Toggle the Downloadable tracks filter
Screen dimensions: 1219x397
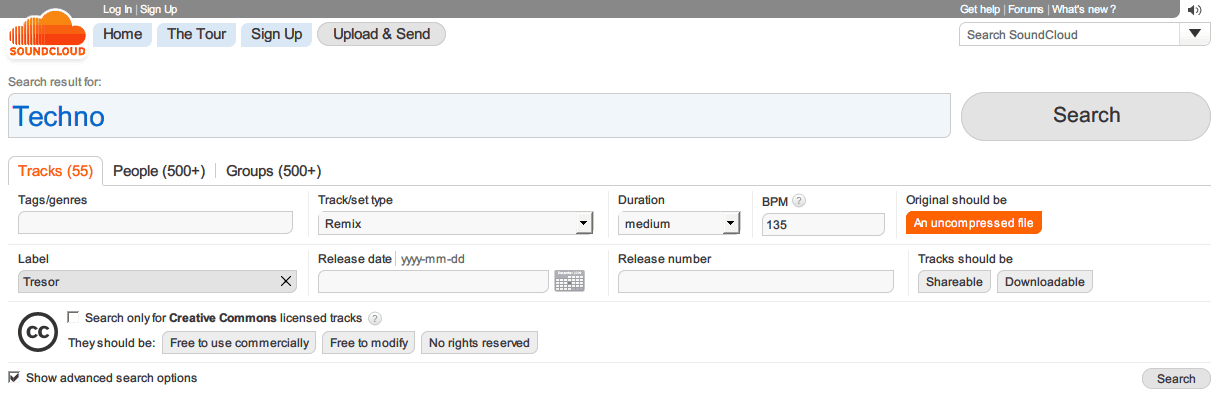point(1045,282)
